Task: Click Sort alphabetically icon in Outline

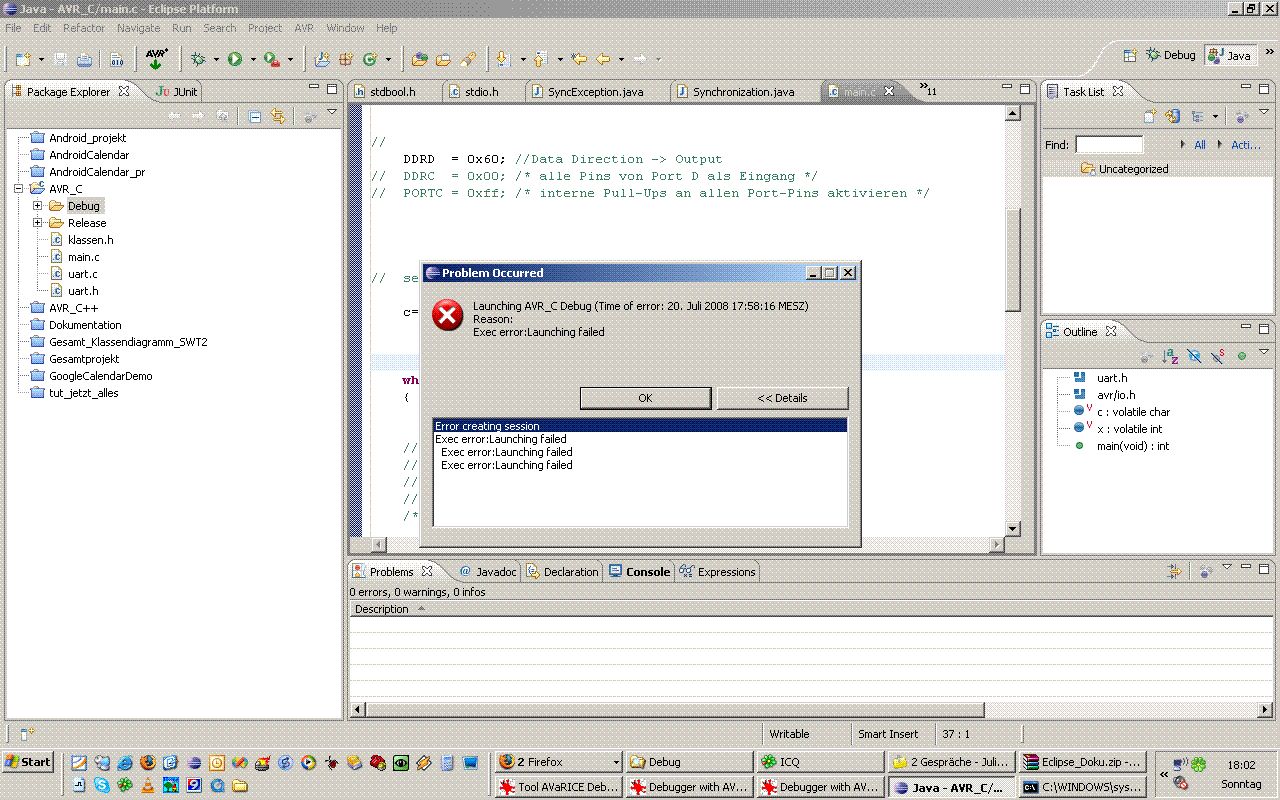Action: pos(1169,356)
